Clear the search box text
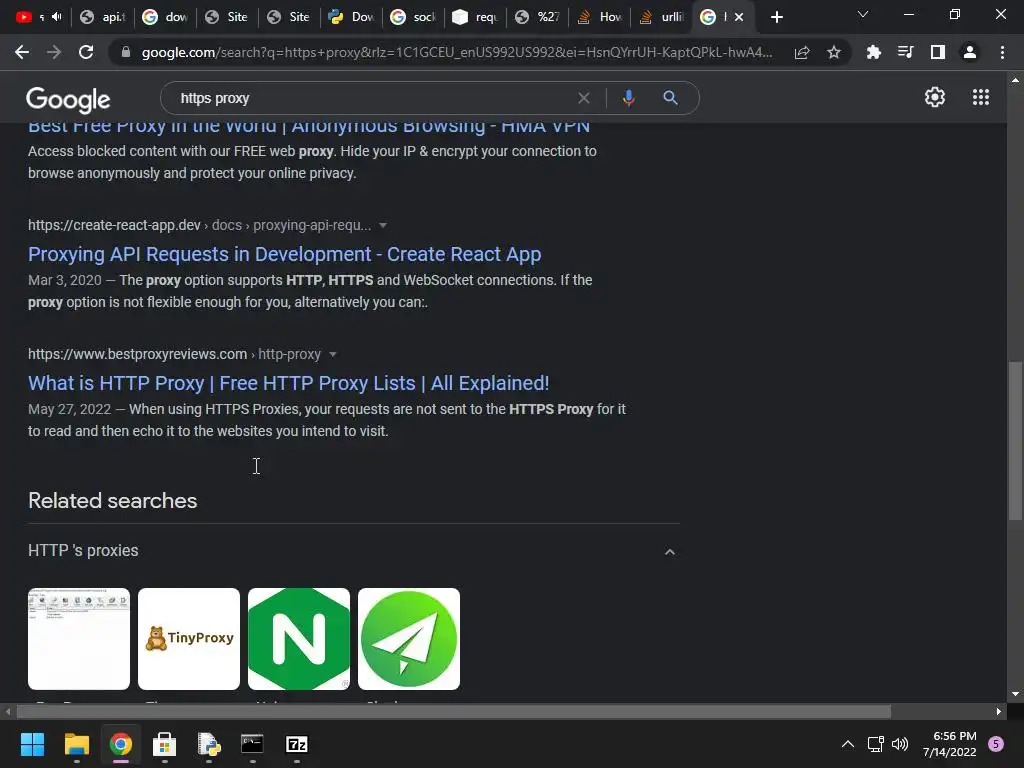 [584, 98]
